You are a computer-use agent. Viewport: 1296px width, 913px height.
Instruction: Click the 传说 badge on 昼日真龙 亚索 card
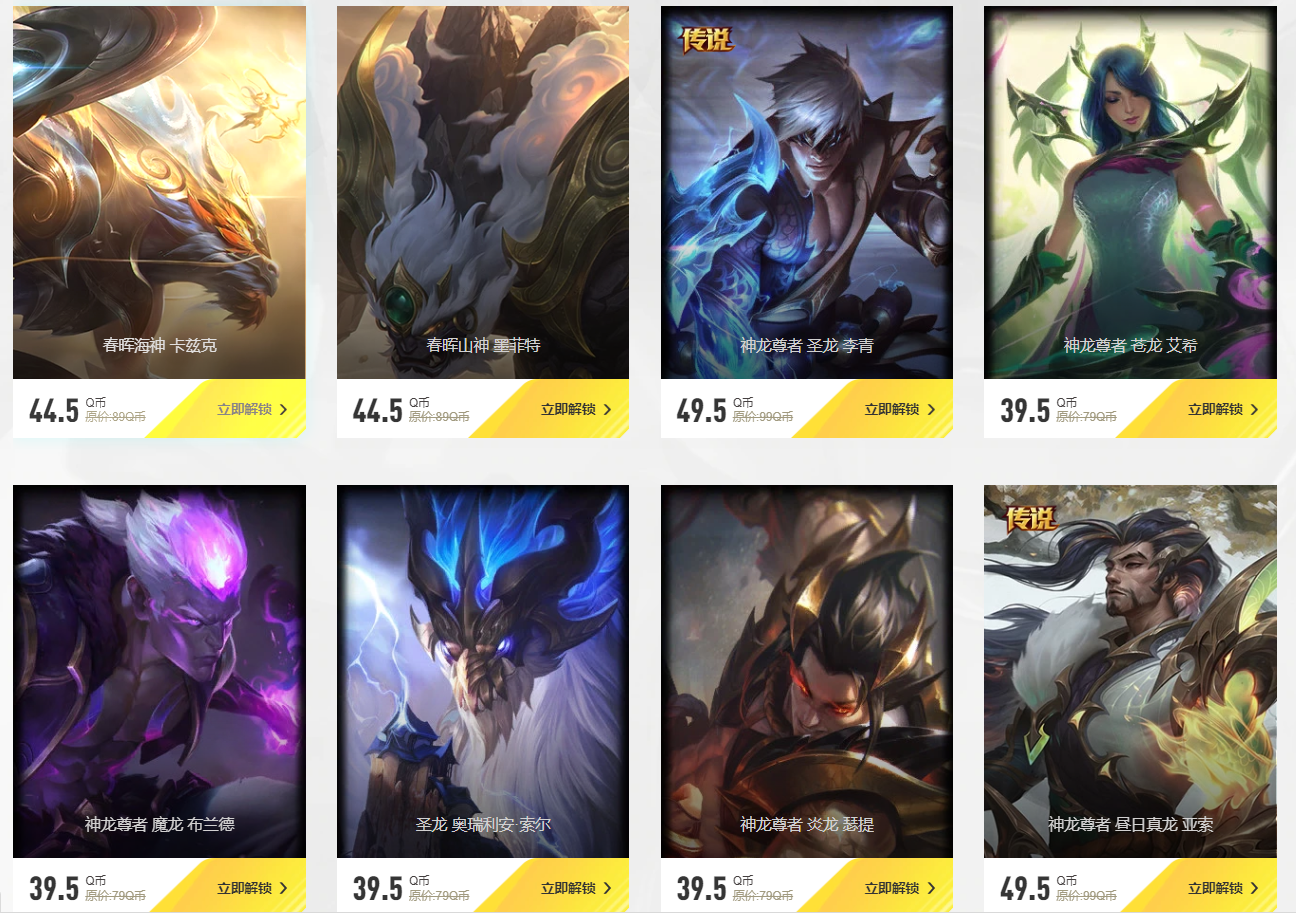click(x=1030, y=518)
